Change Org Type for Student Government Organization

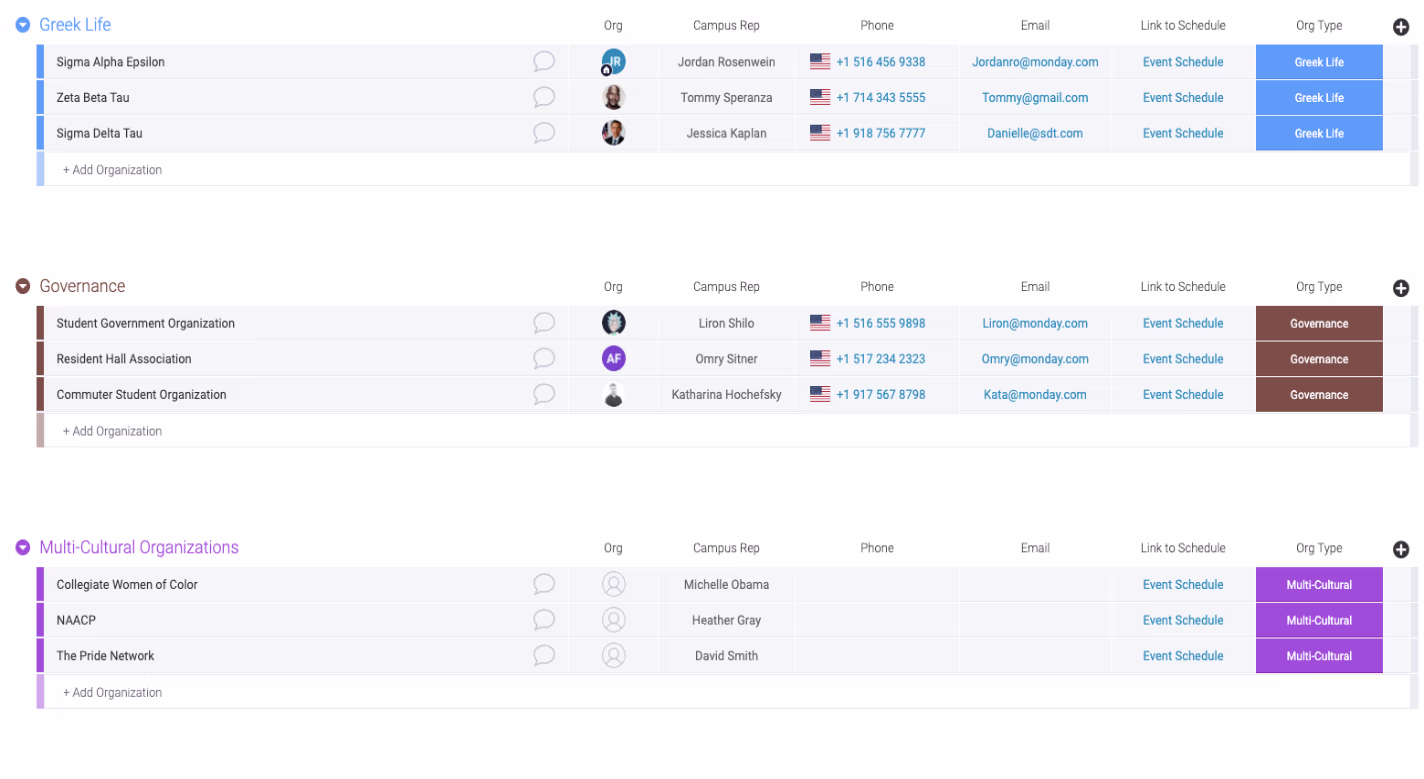click(1319, 323)
